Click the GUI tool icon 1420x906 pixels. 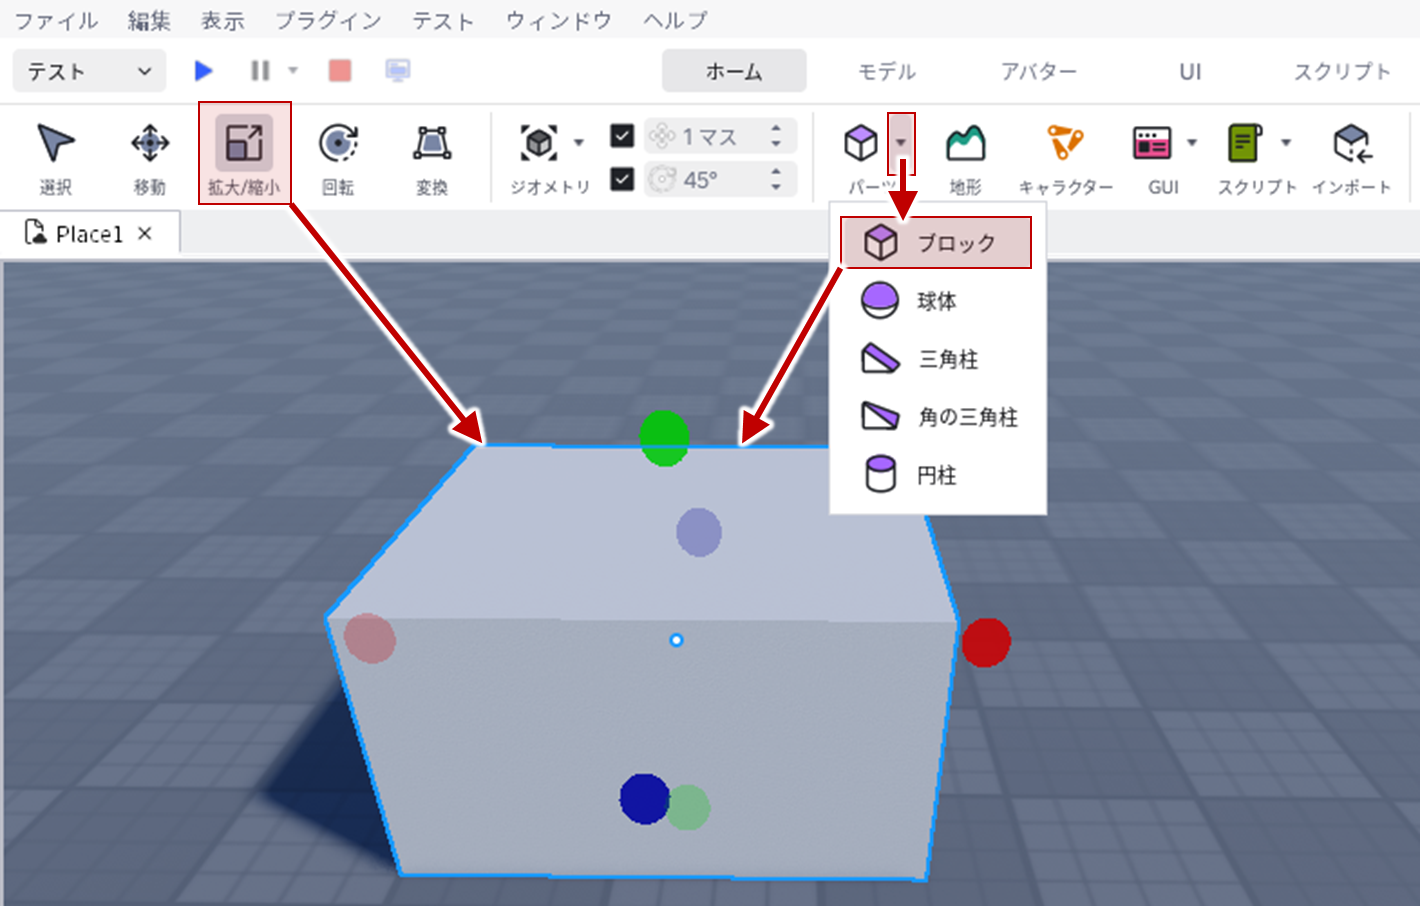point(1152,143)
